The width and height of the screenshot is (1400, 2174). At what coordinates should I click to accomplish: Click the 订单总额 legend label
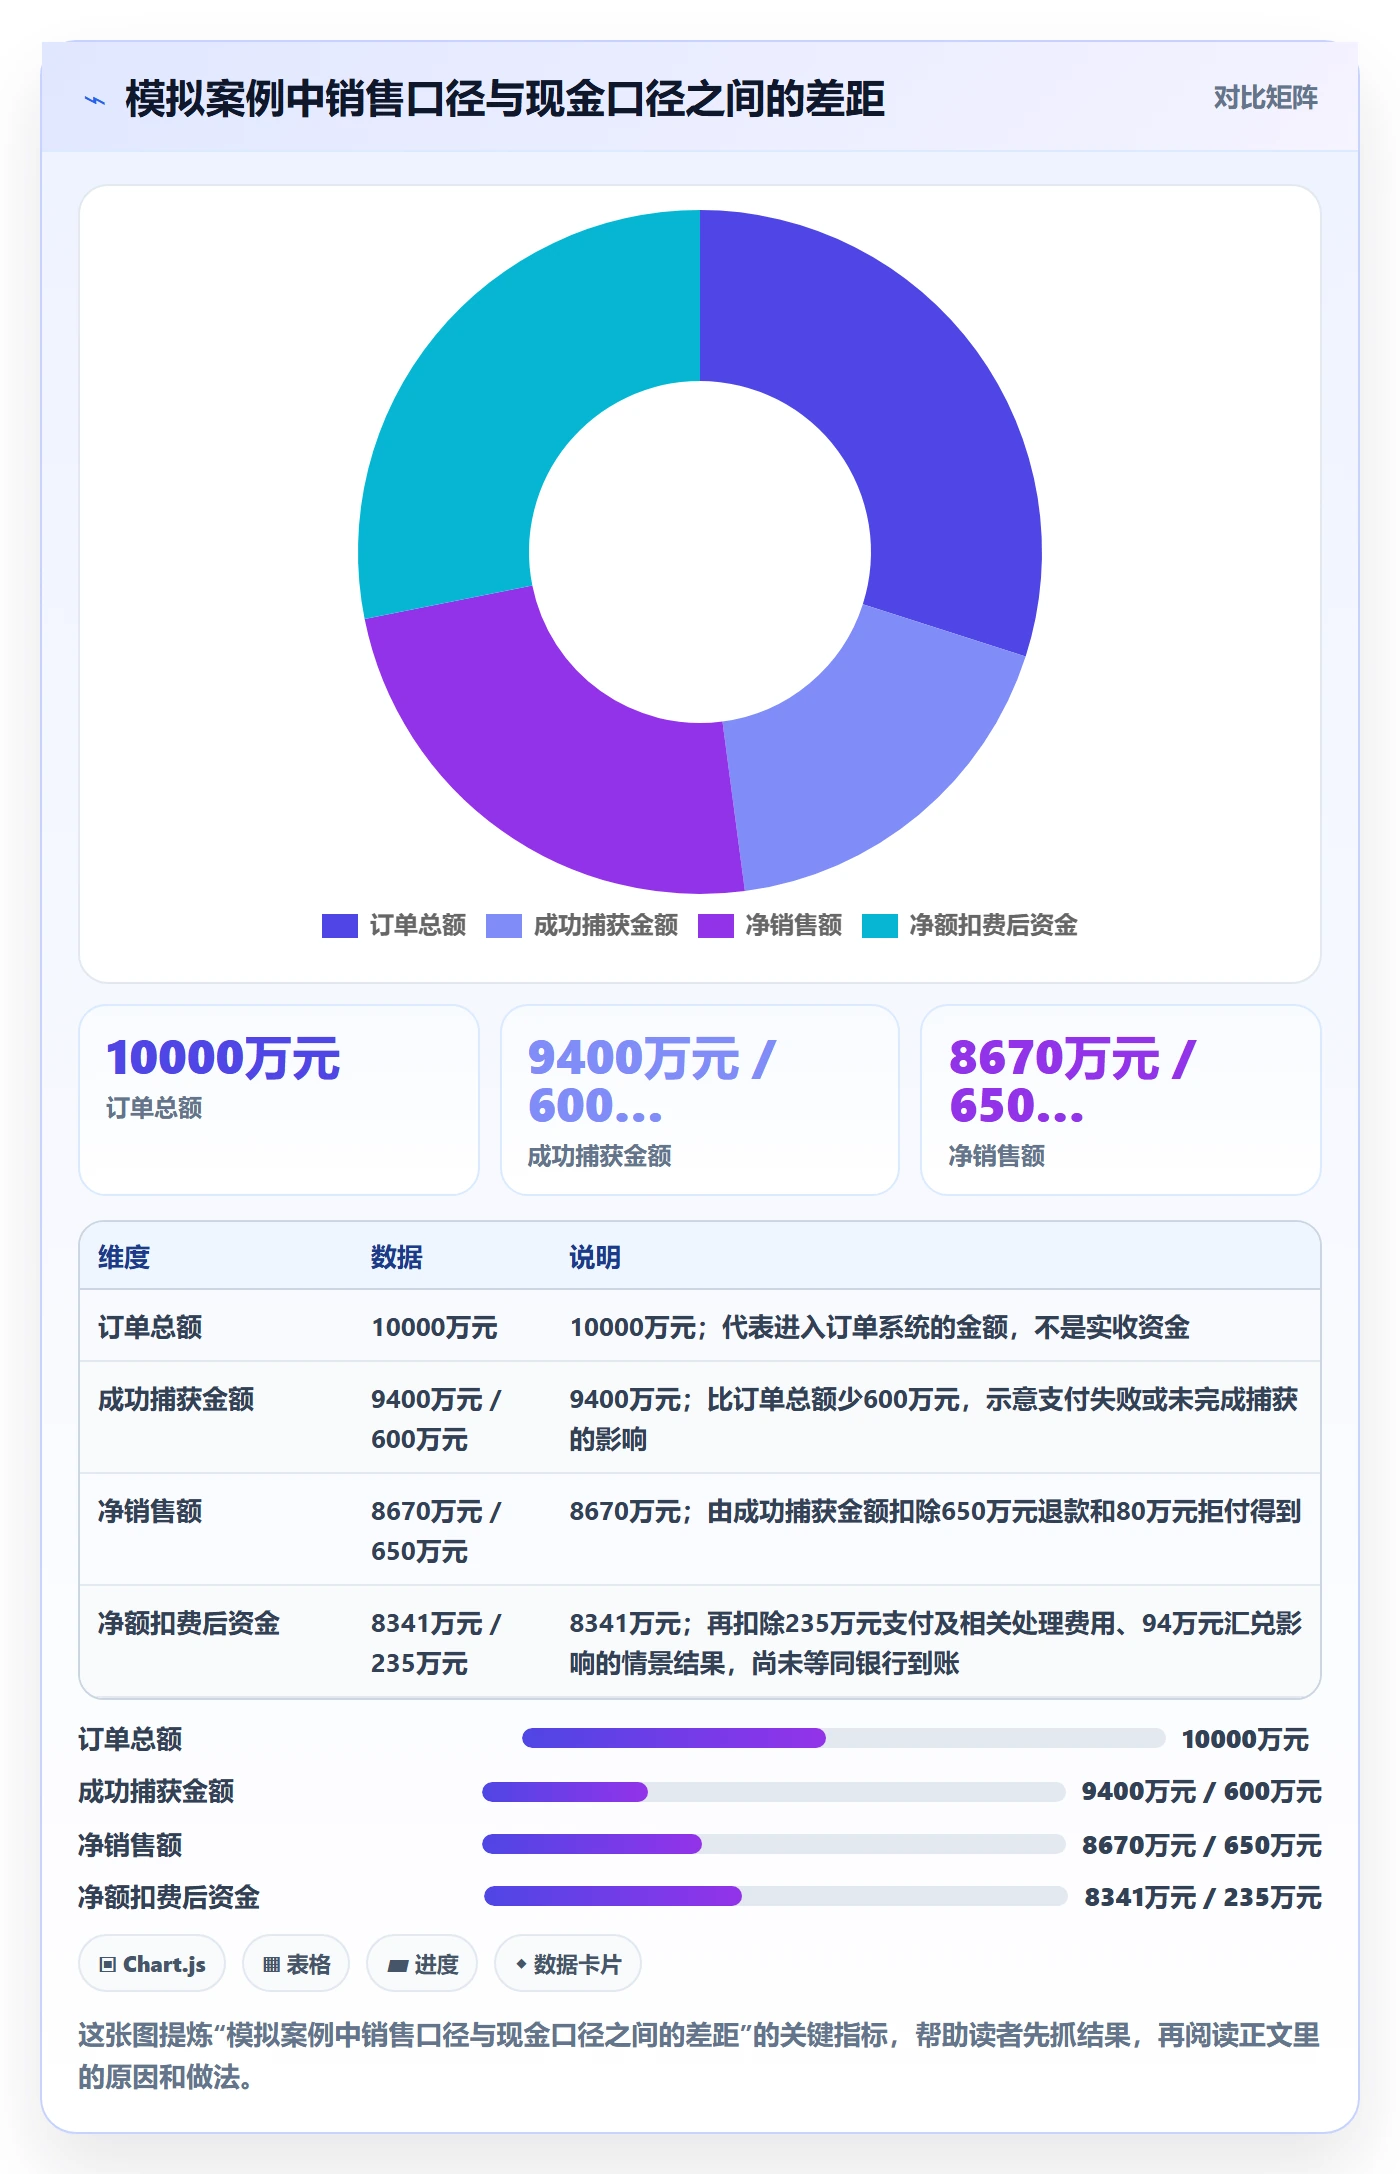point(418,926)
